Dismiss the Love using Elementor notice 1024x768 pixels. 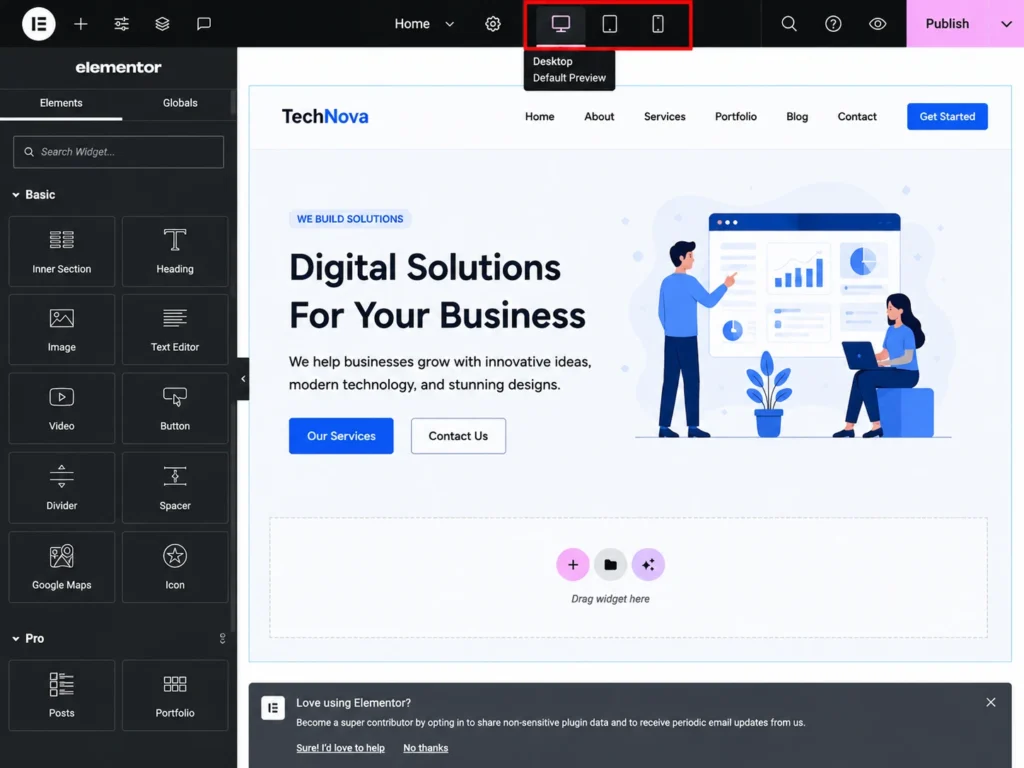[x=991, y=702]
